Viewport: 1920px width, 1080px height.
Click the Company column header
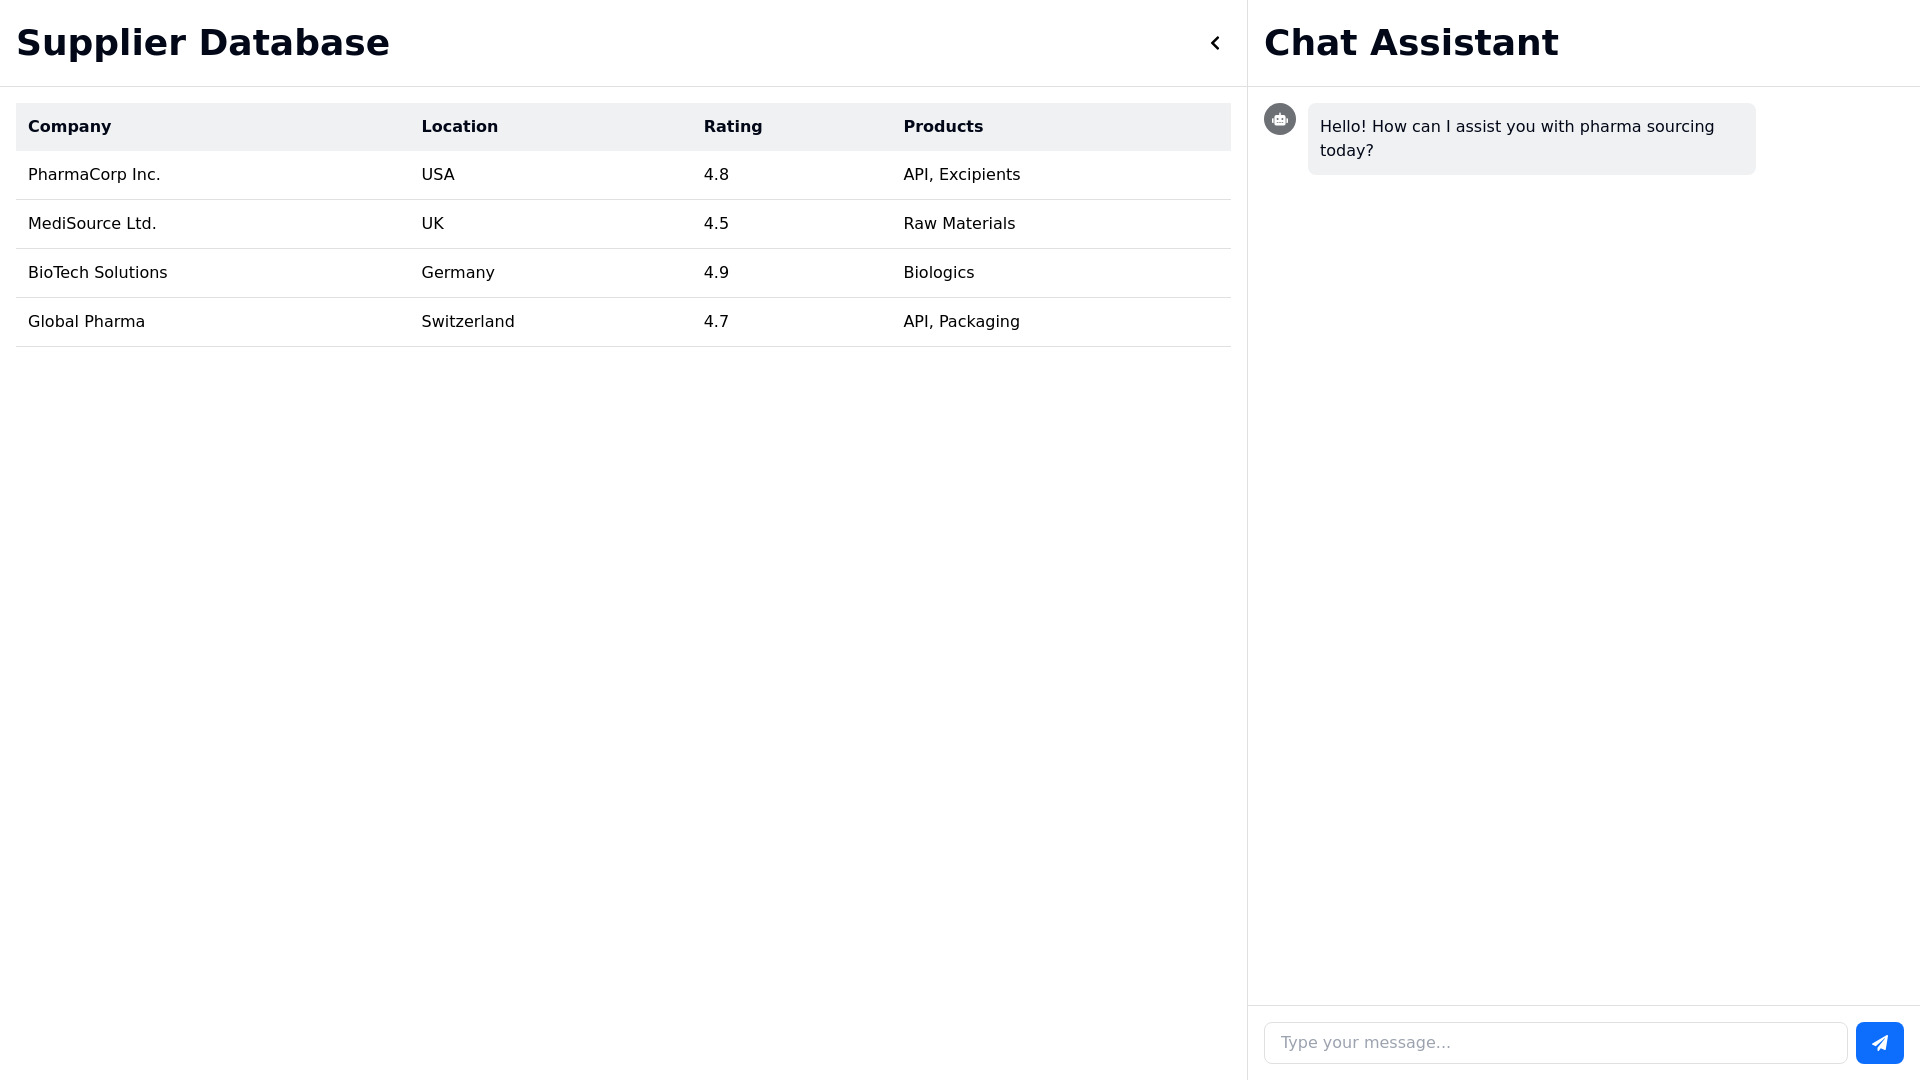coord(69,127)
